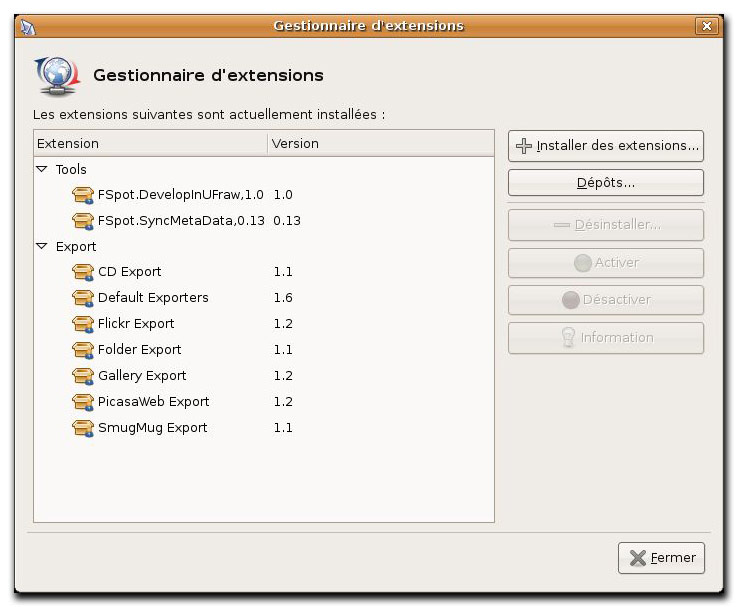
Task: Click the Désinstaller button
Action: tap(606, 225)
